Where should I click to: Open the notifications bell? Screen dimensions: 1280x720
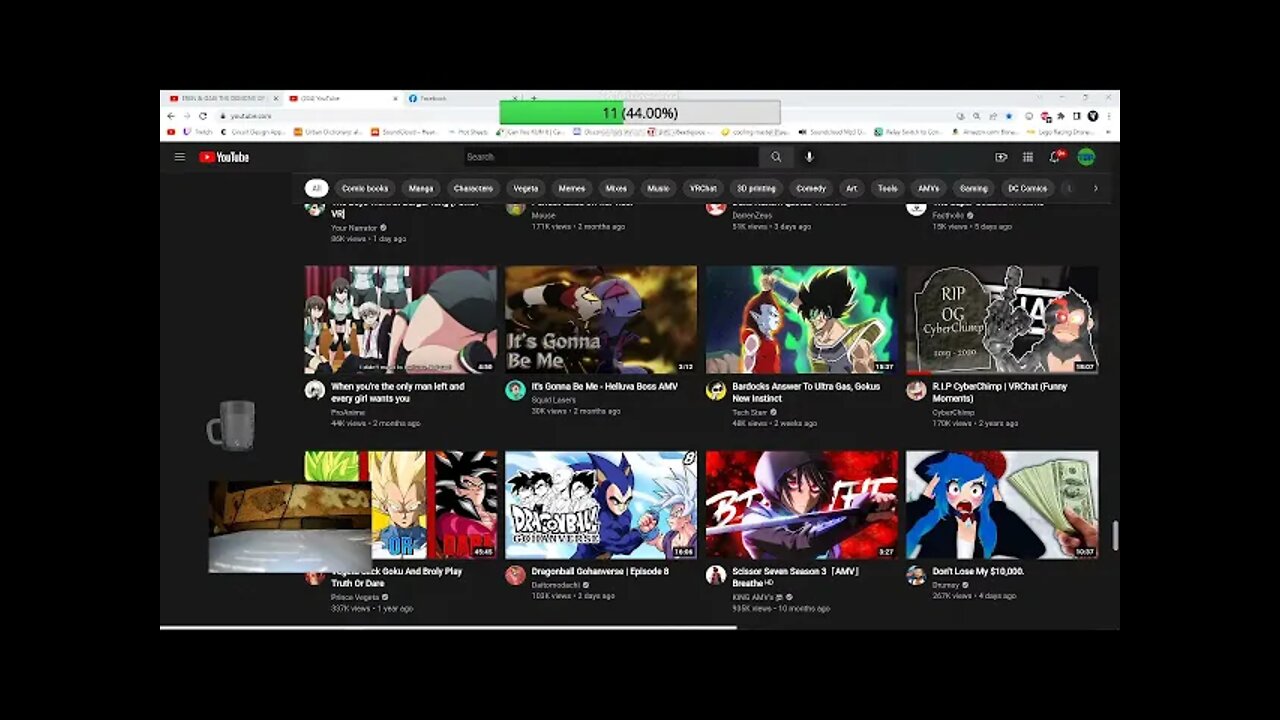tap(1055, 157)
